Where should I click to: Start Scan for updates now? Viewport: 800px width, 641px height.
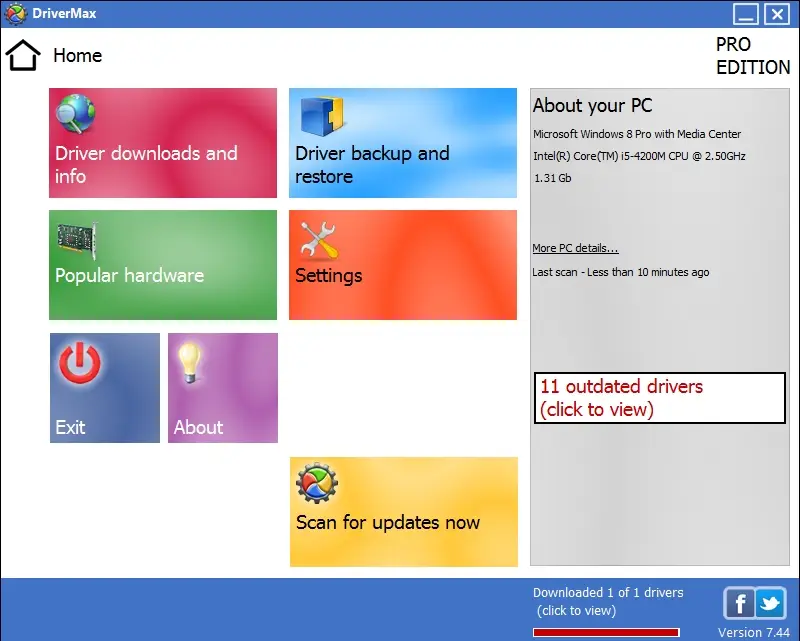coord(404,512)
